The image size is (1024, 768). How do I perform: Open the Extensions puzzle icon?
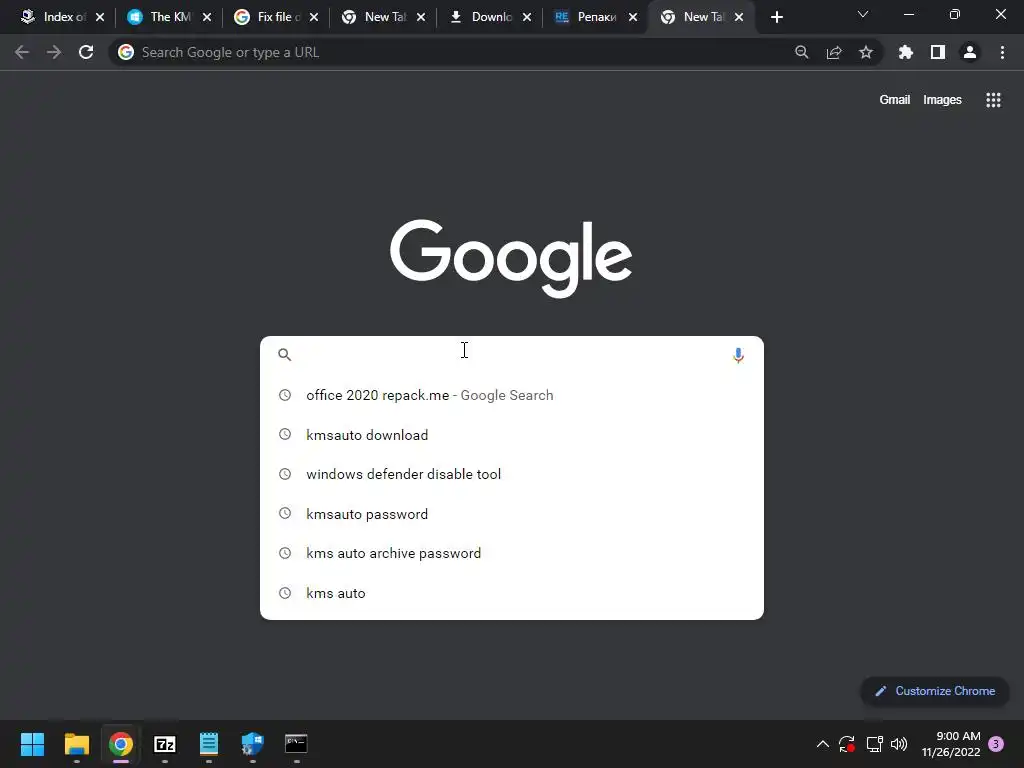(x=906, y=52)
